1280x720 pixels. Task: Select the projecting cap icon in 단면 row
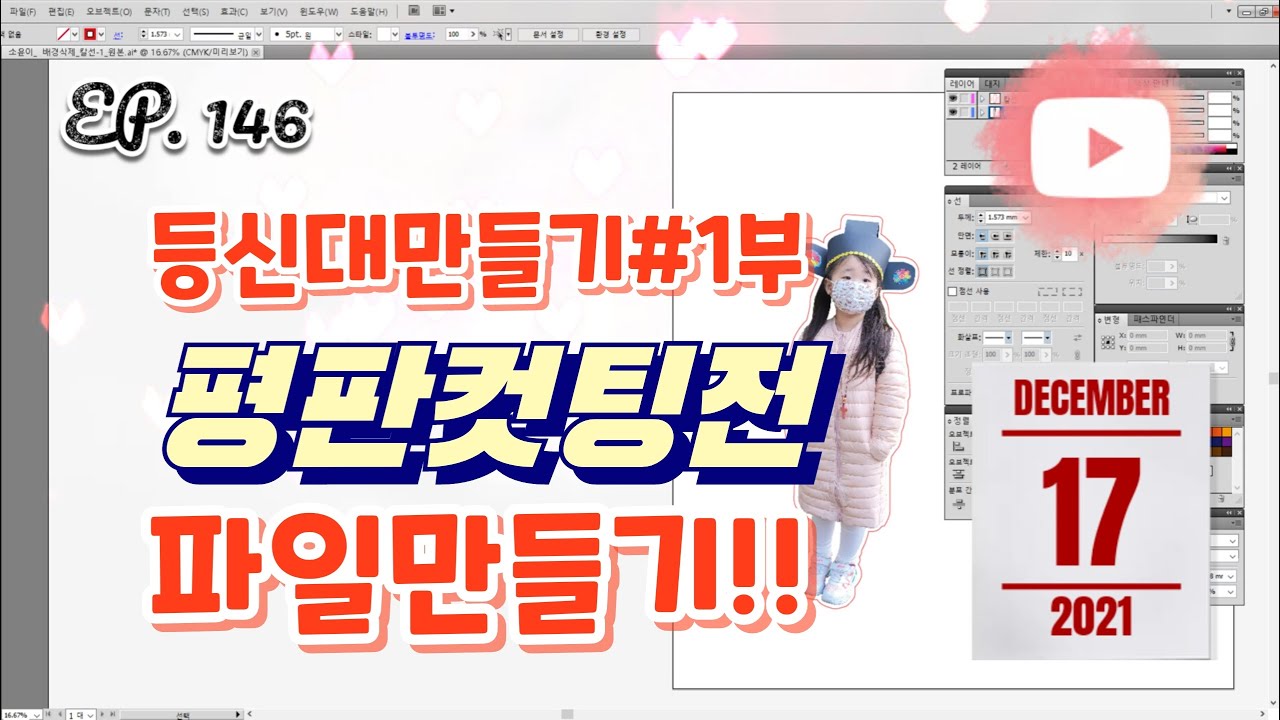pos(1007,236)
